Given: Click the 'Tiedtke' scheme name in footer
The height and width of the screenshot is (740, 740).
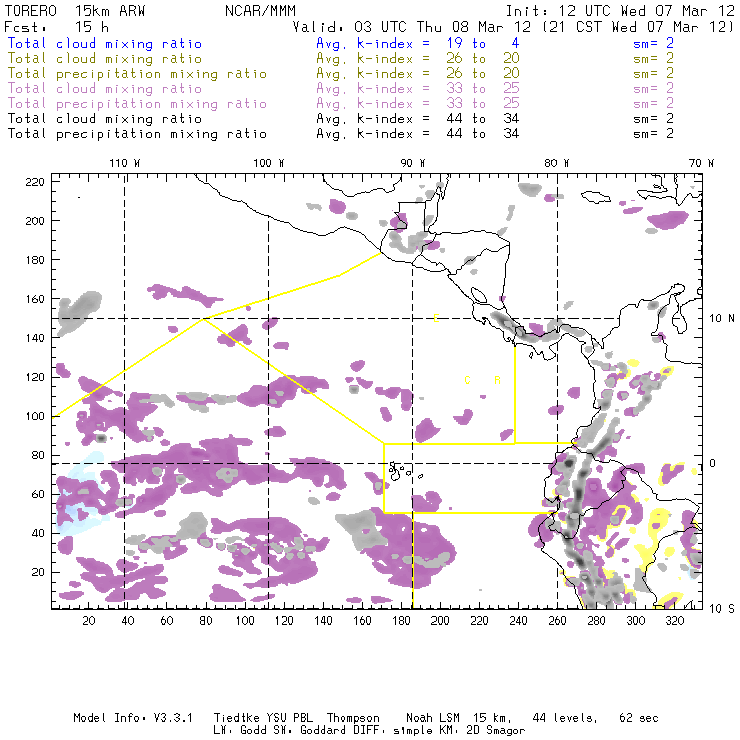Looking at the screenshot, I should point(237,718).
